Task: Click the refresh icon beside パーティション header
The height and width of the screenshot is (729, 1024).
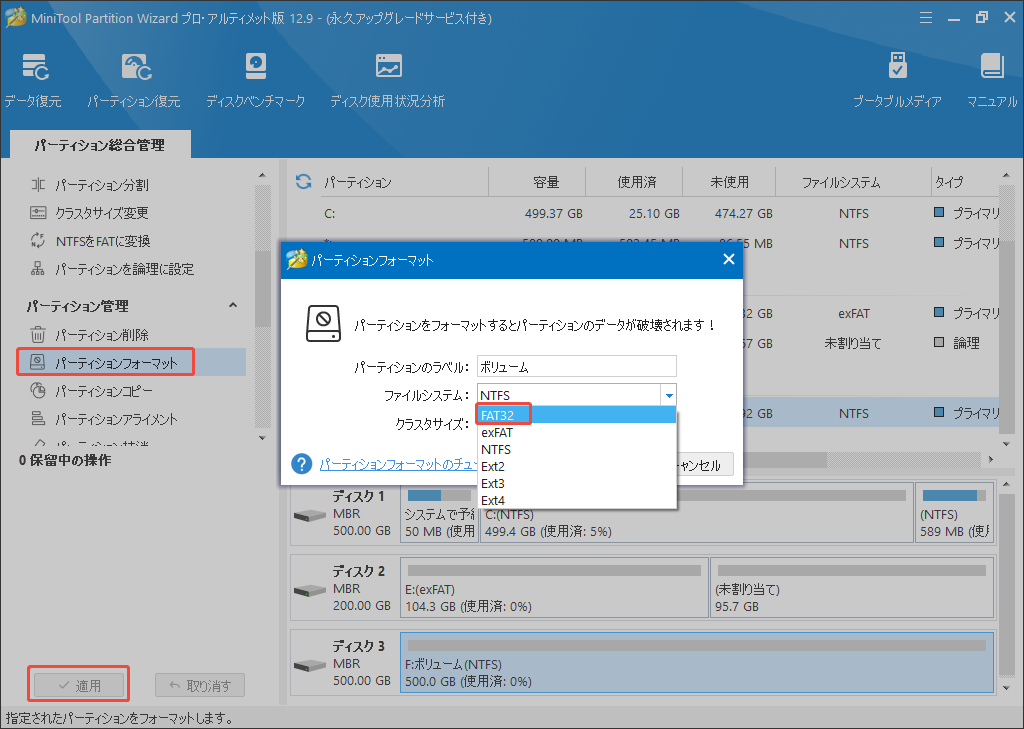Action: [x=304, y=182]
